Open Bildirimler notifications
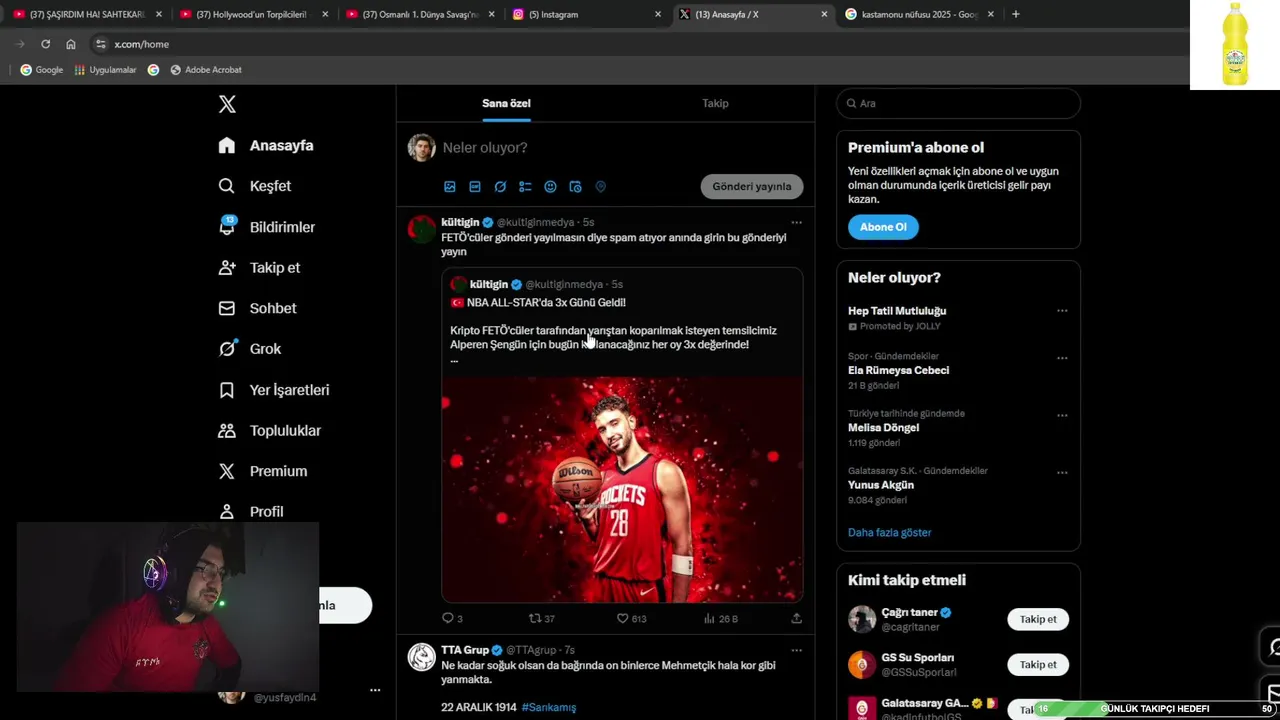This screenshot has height=720, width=1280. pyautogui.click(x=267, y=227)
